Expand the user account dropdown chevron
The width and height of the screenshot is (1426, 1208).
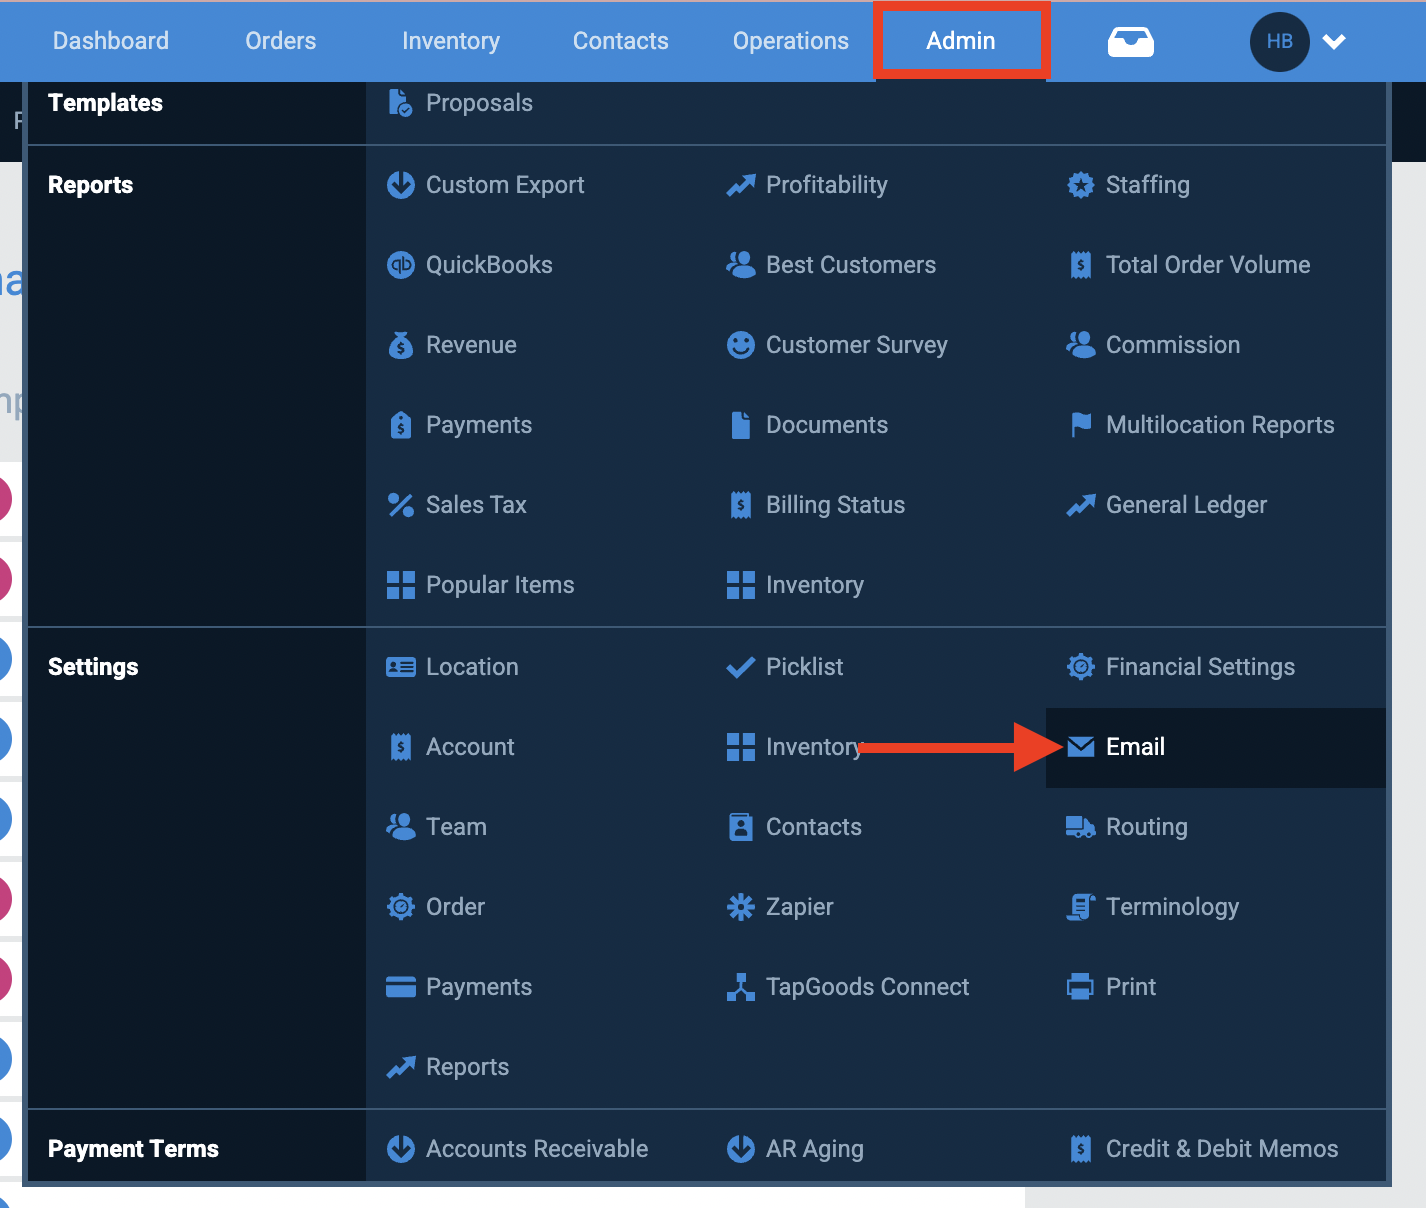click(1334, 42)
